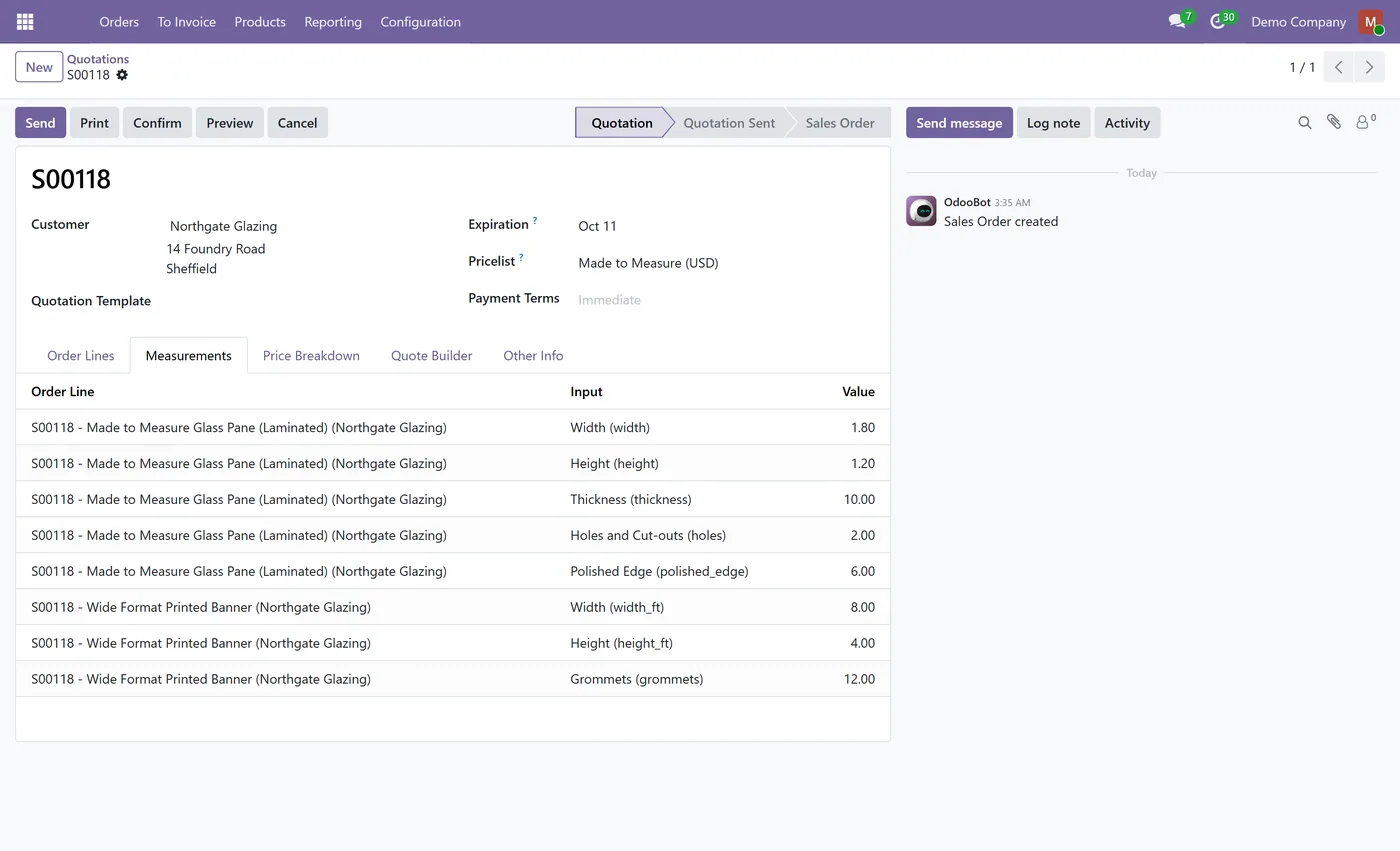Go back to Quotations breadcrumb
The width and height of the screenshot is (1400, 851).
pyautogui.click(x=98, y=59)
